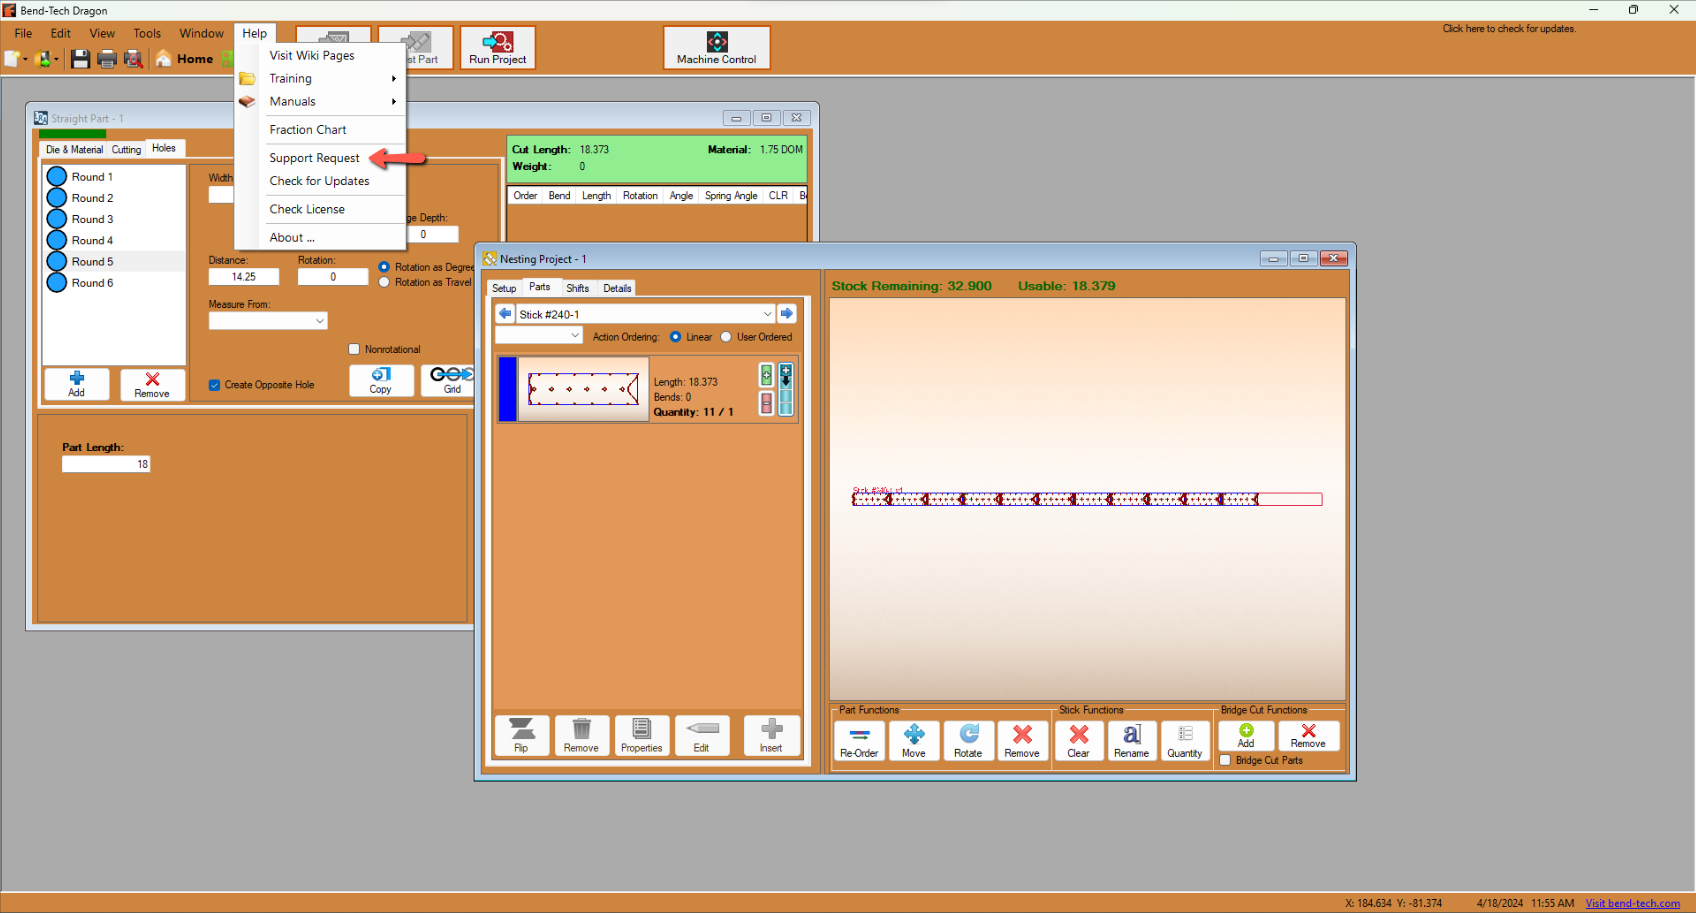Choose Check for Updates menu item
The image size is (1696, 913).
click(319, 181)
